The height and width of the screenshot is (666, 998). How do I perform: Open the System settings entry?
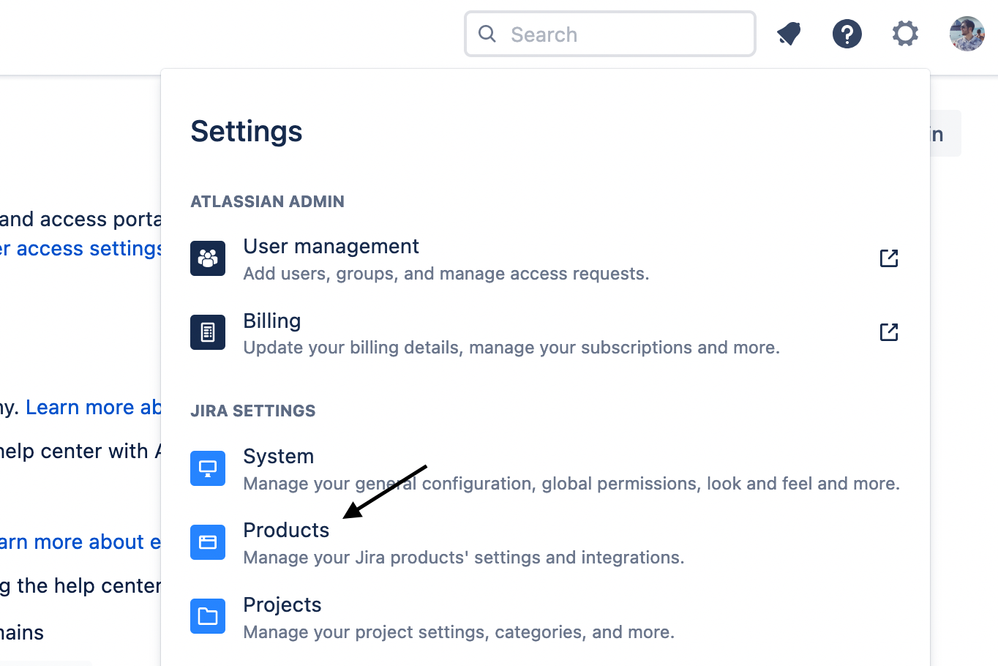pyautogui.click(x=545, y=469)
